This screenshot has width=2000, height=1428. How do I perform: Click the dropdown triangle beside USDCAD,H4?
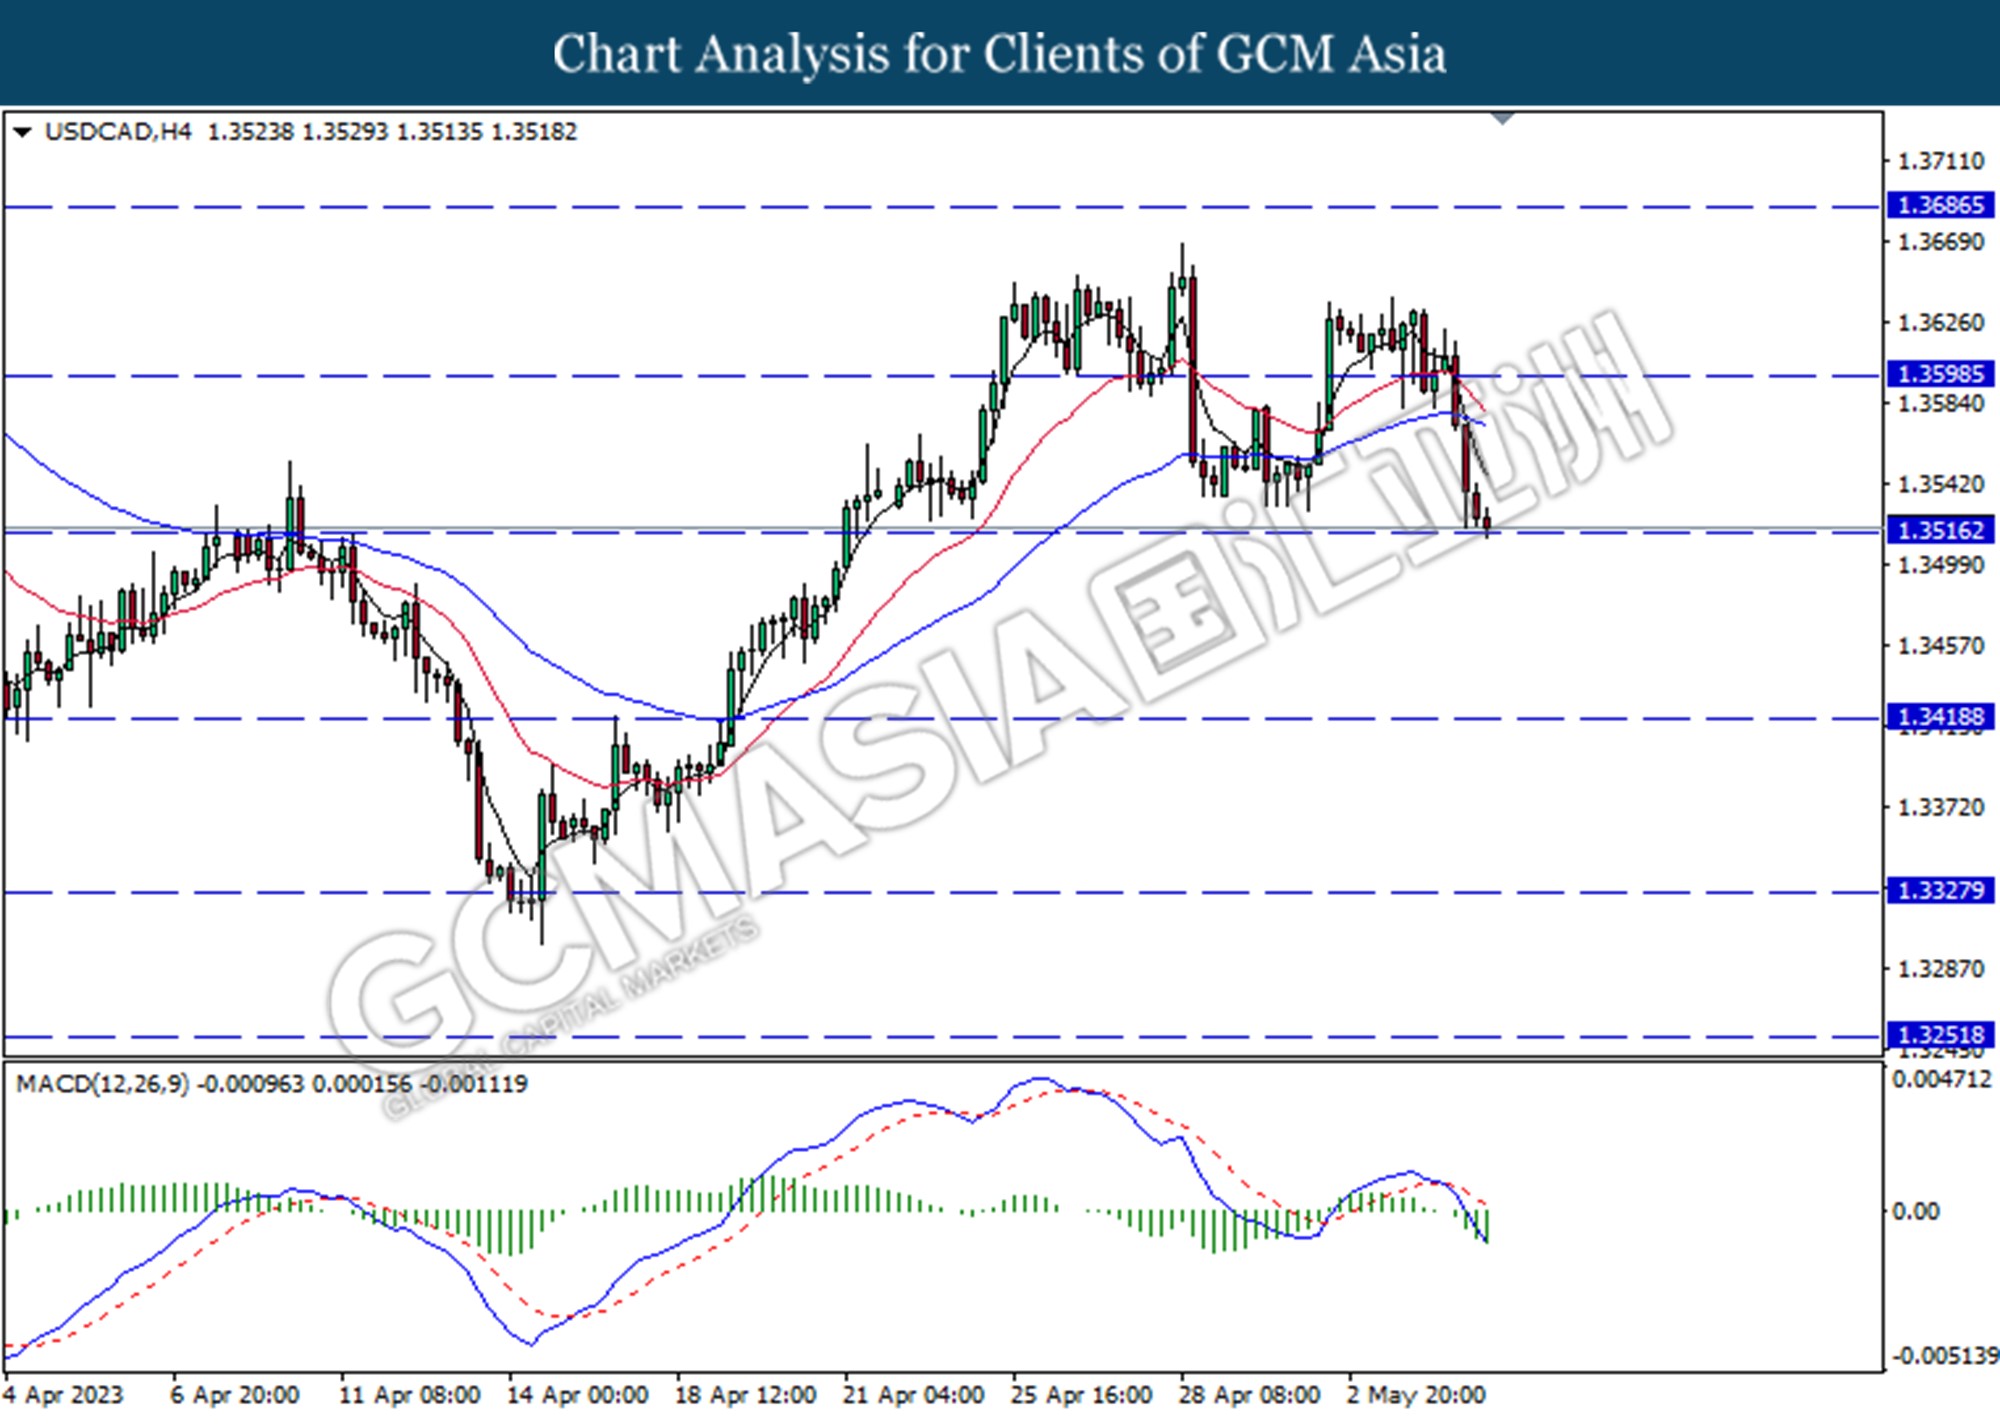point(22,132)
